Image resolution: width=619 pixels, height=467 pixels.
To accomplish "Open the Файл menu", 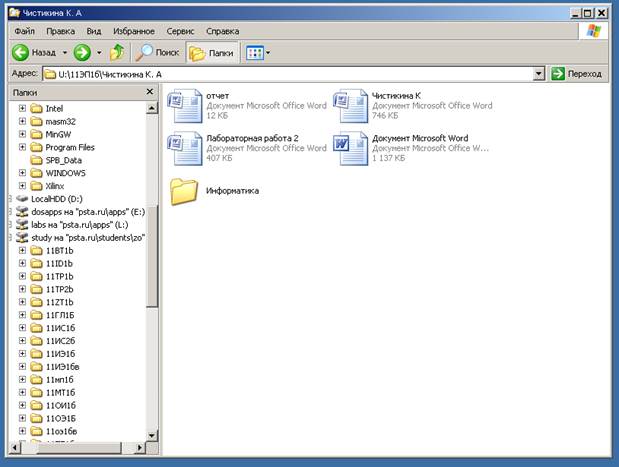I will click(24, 31).
